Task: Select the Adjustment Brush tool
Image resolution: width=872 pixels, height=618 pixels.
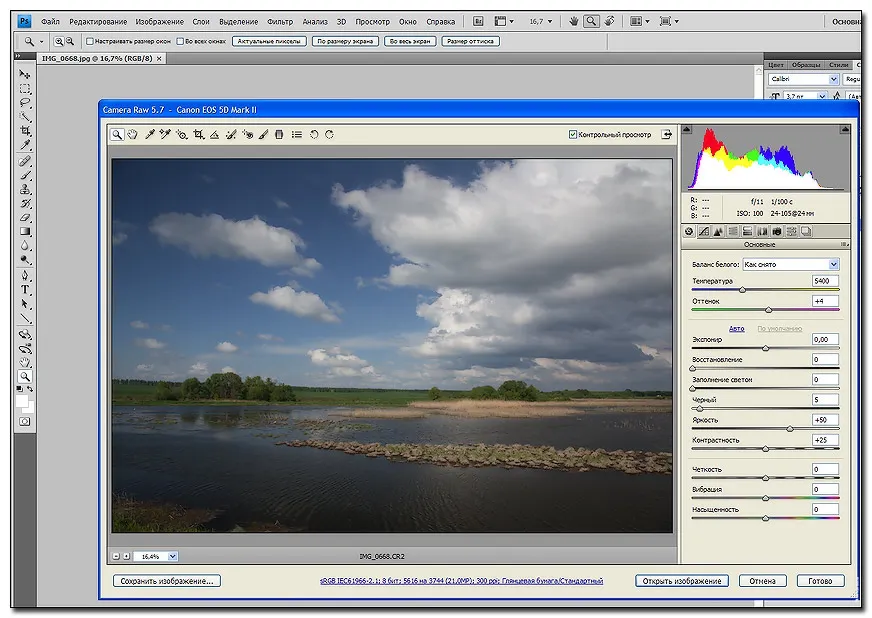Action: pyautogui.click(x=264, y=135)
